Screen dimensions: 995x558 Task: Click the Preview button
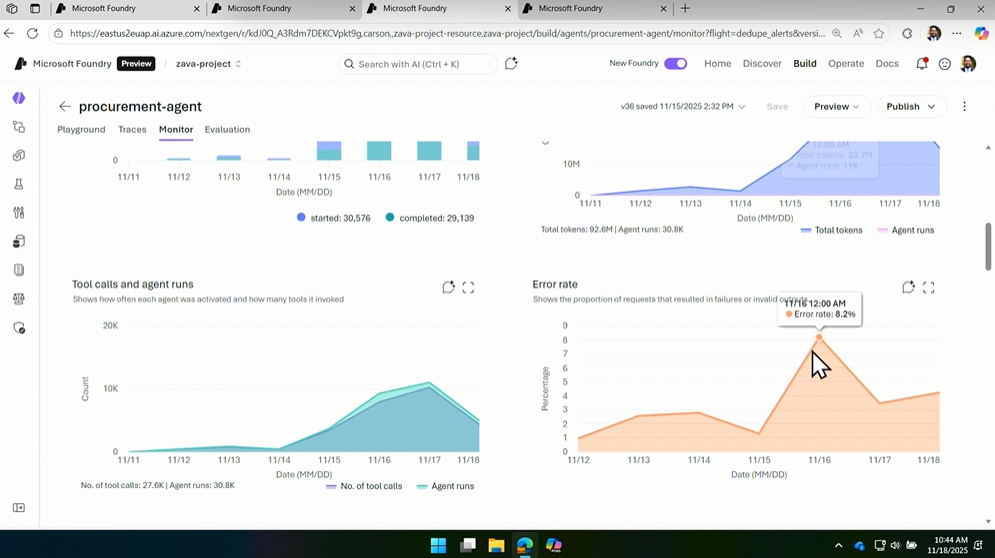click(x=837, y=107)
